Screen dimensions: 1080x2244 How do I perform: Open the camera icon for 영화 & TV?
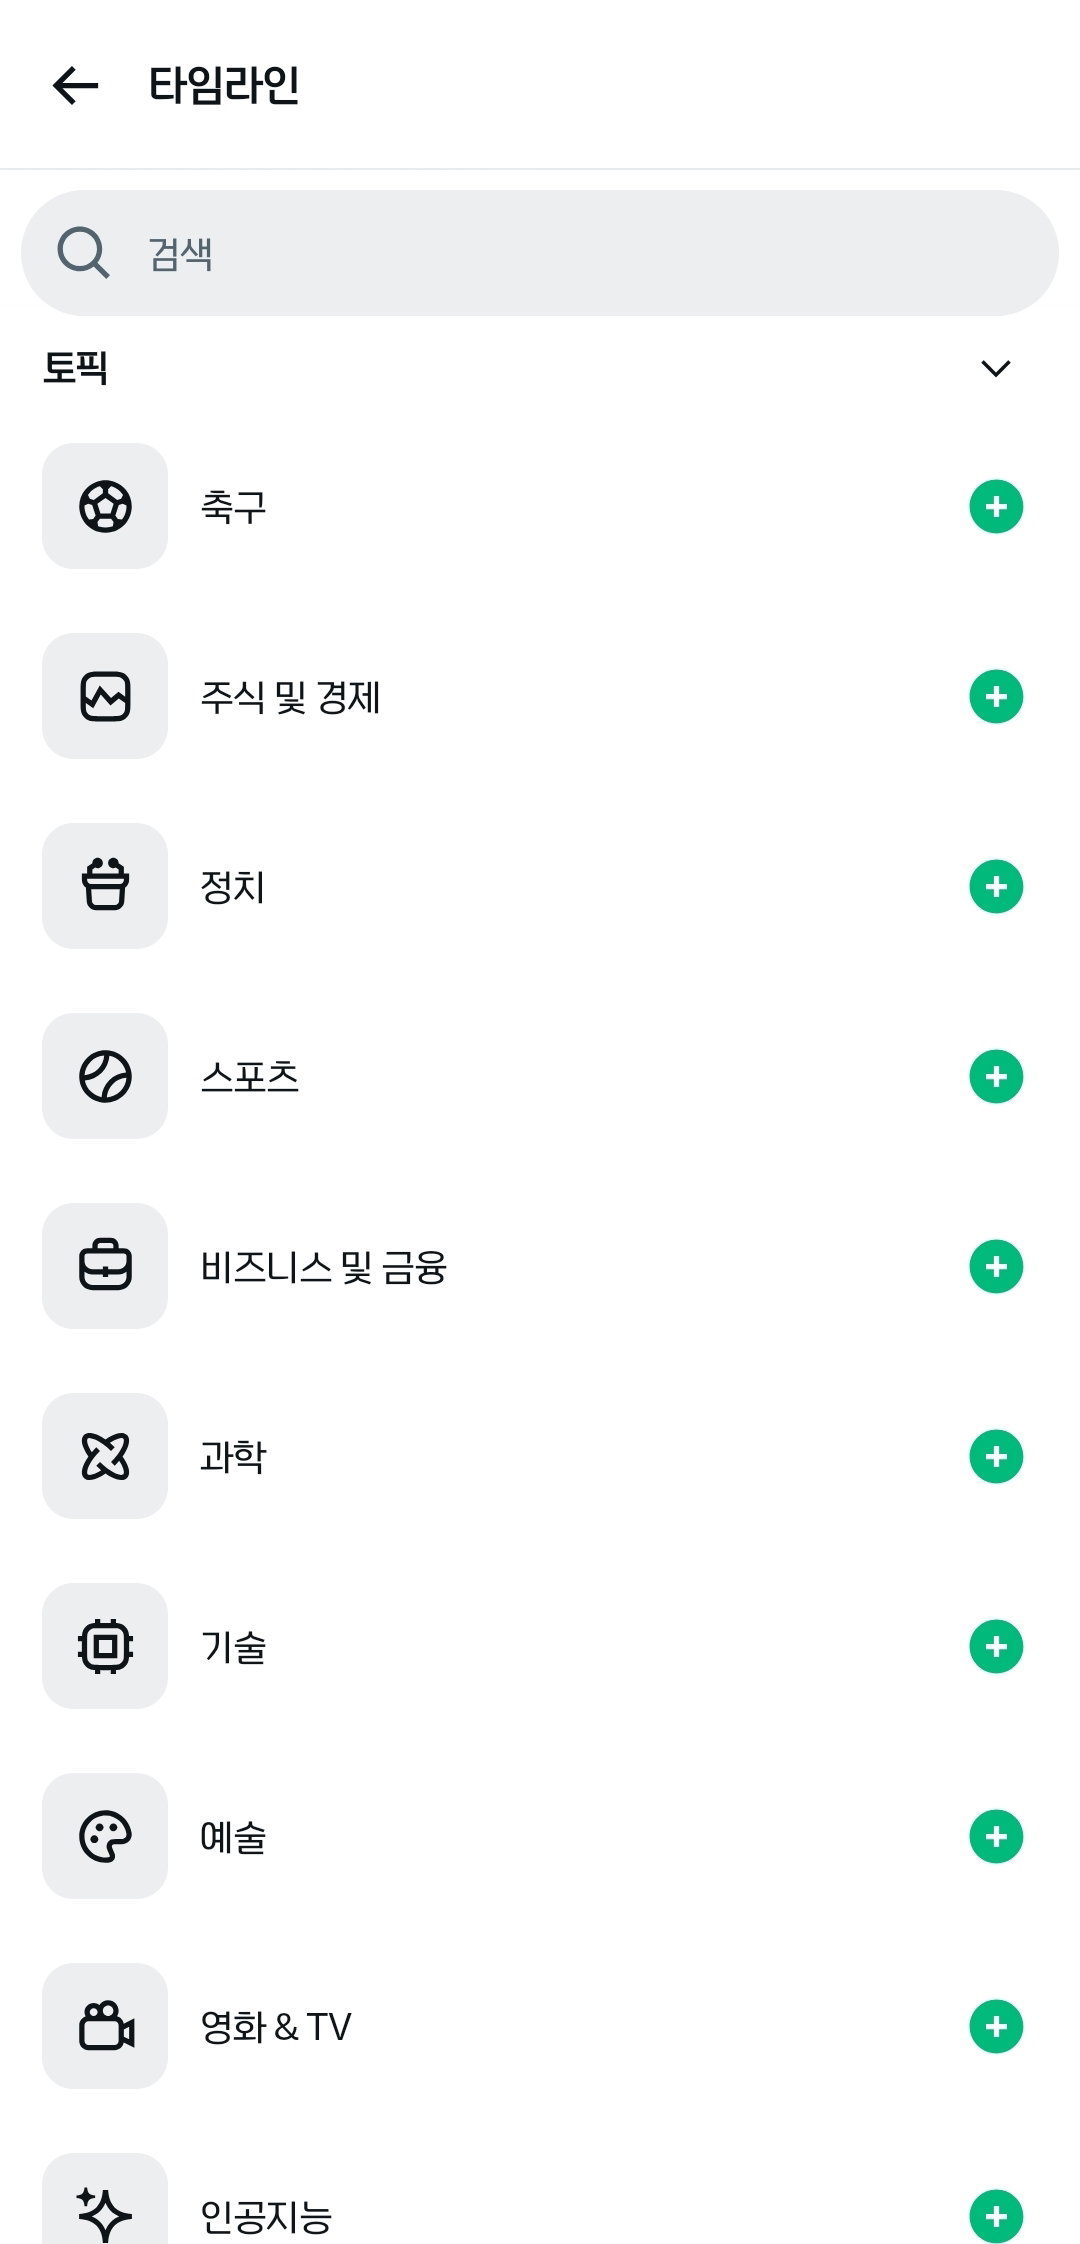click(105, 2026)
